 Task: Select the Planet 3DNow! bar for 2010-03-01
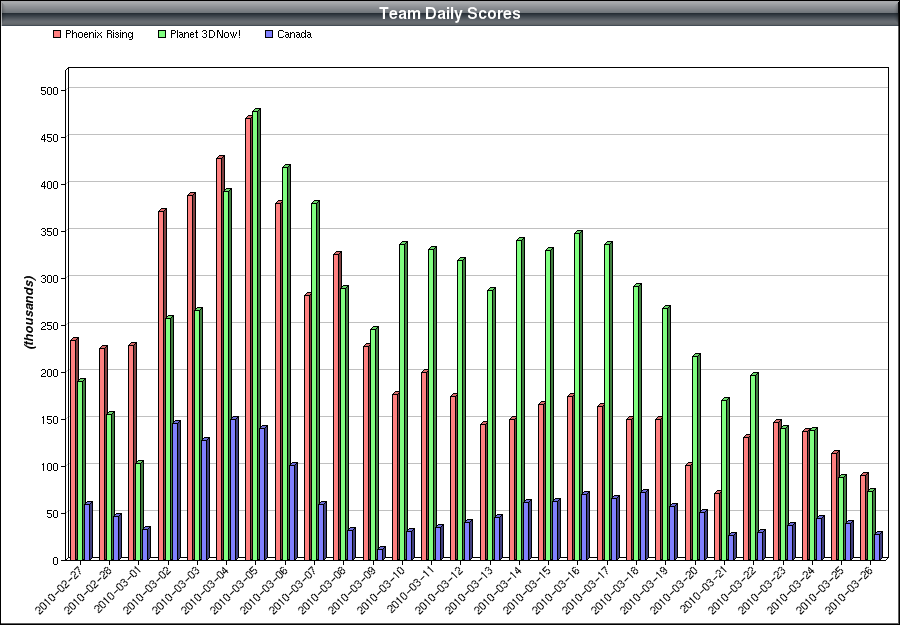[139, 510]
